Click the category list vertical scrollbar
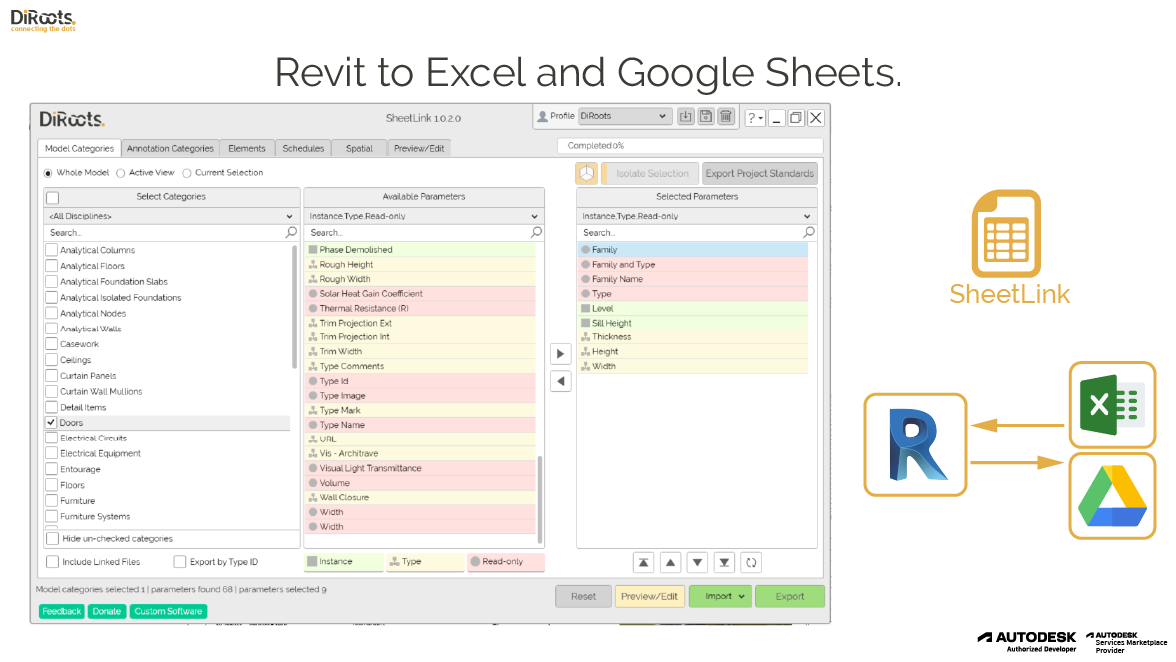1176x662 pixels. pos(294,306)
